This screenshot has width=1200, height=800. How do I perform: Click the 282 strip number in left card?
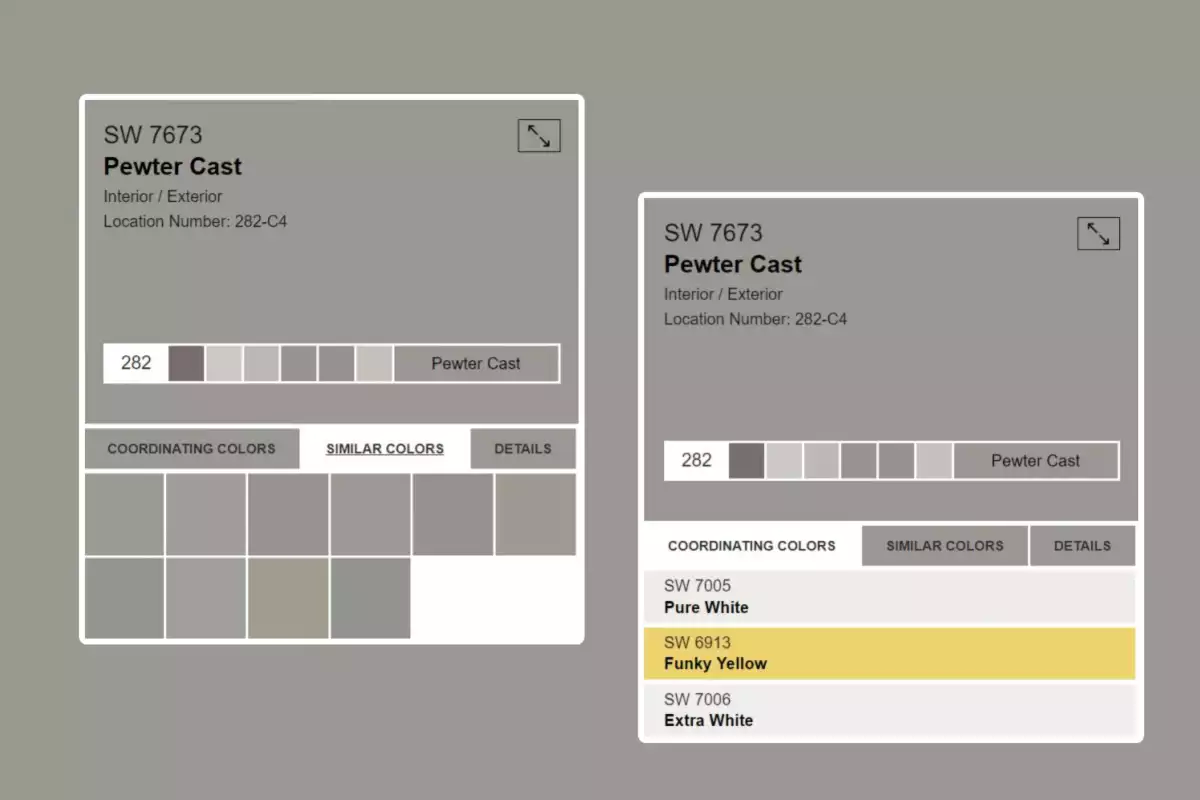click(x=136, y=363)
